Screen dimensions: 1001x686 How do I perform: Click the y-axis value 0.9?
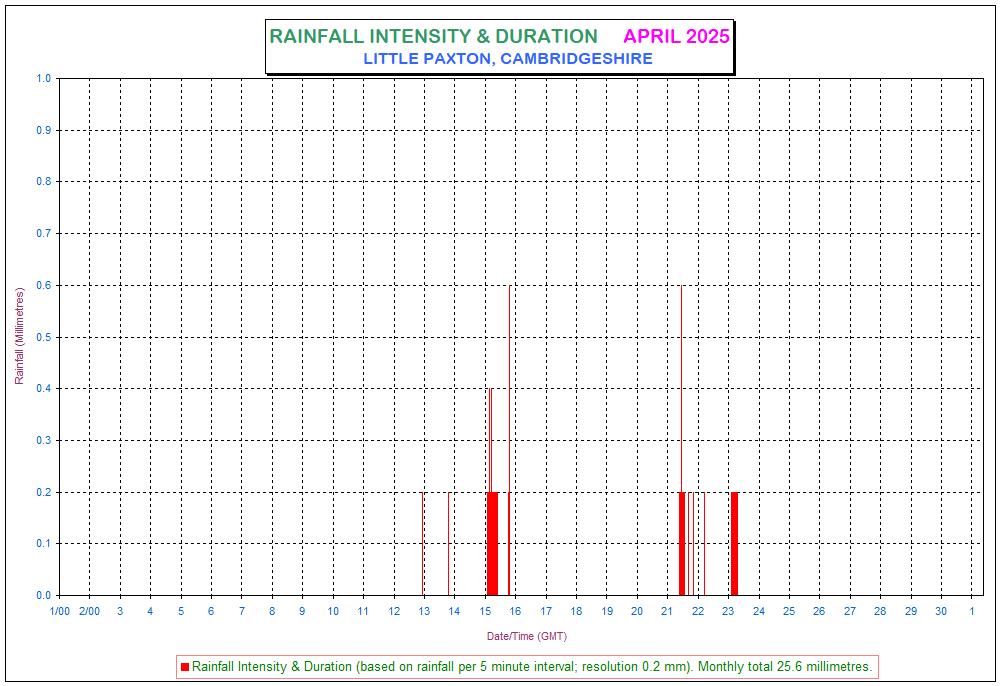pyautogui.click(x=43, y=130)
